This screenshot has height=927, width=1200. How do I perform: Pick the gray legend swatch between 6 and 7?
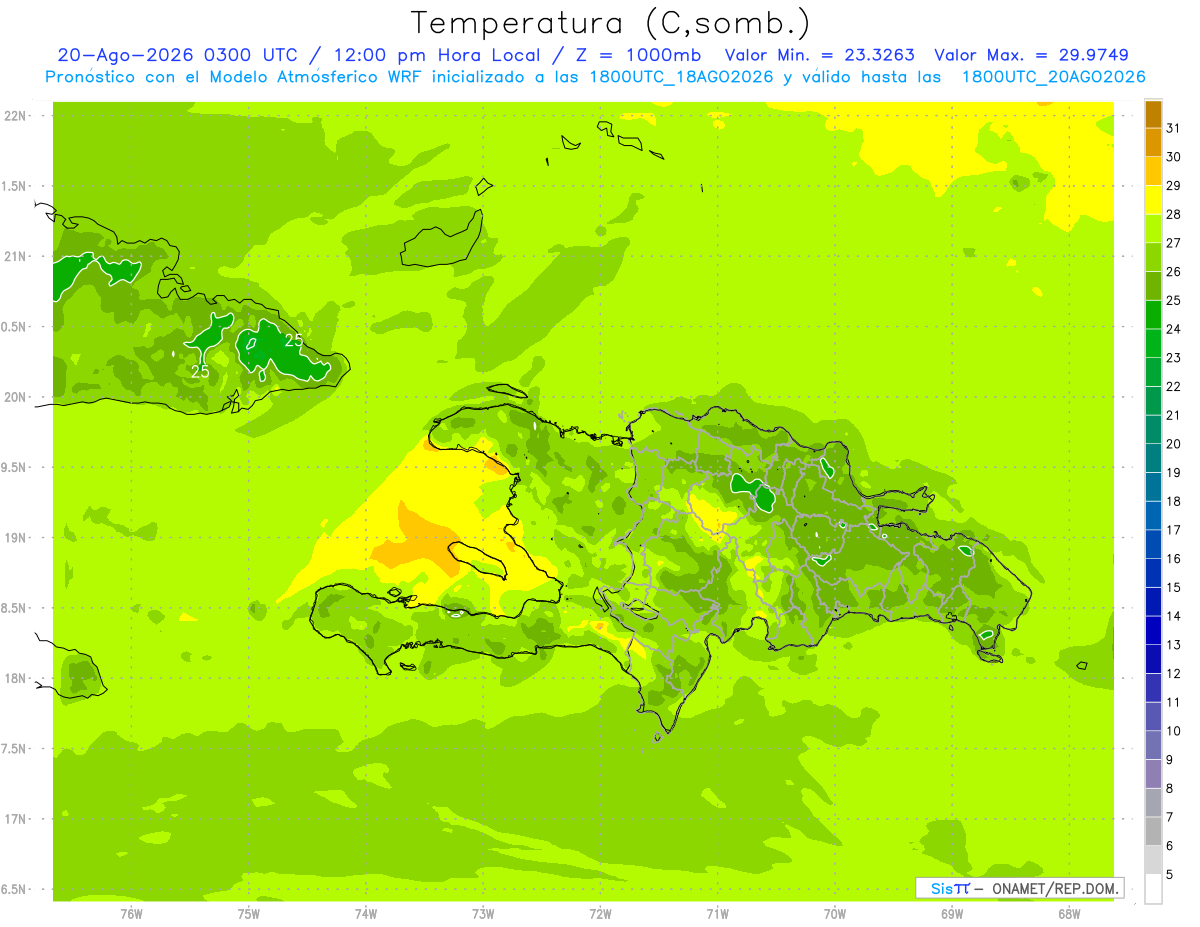[x=1153, y=831]
